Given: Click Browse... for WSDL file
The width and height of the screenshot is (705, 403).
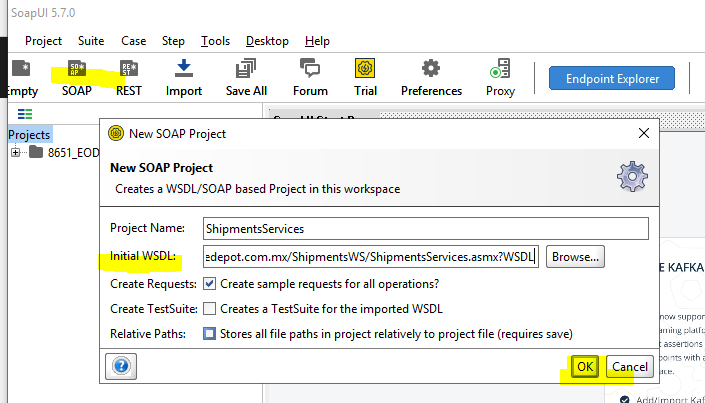Looking at the screenshot, I should tap(575, 256).
